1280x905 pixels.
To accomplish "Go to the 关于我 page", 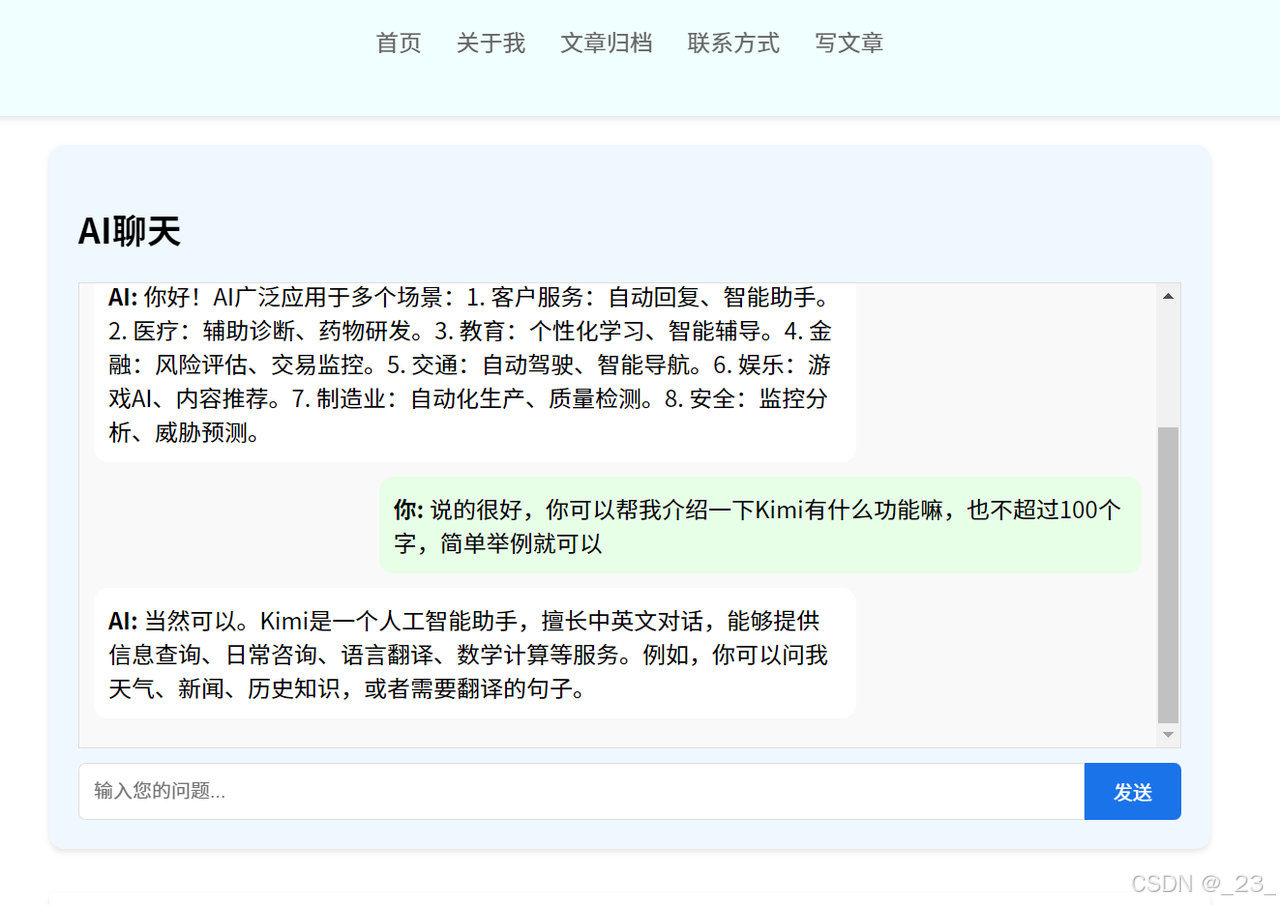I will pyautogui.click(x=490, y=43).
